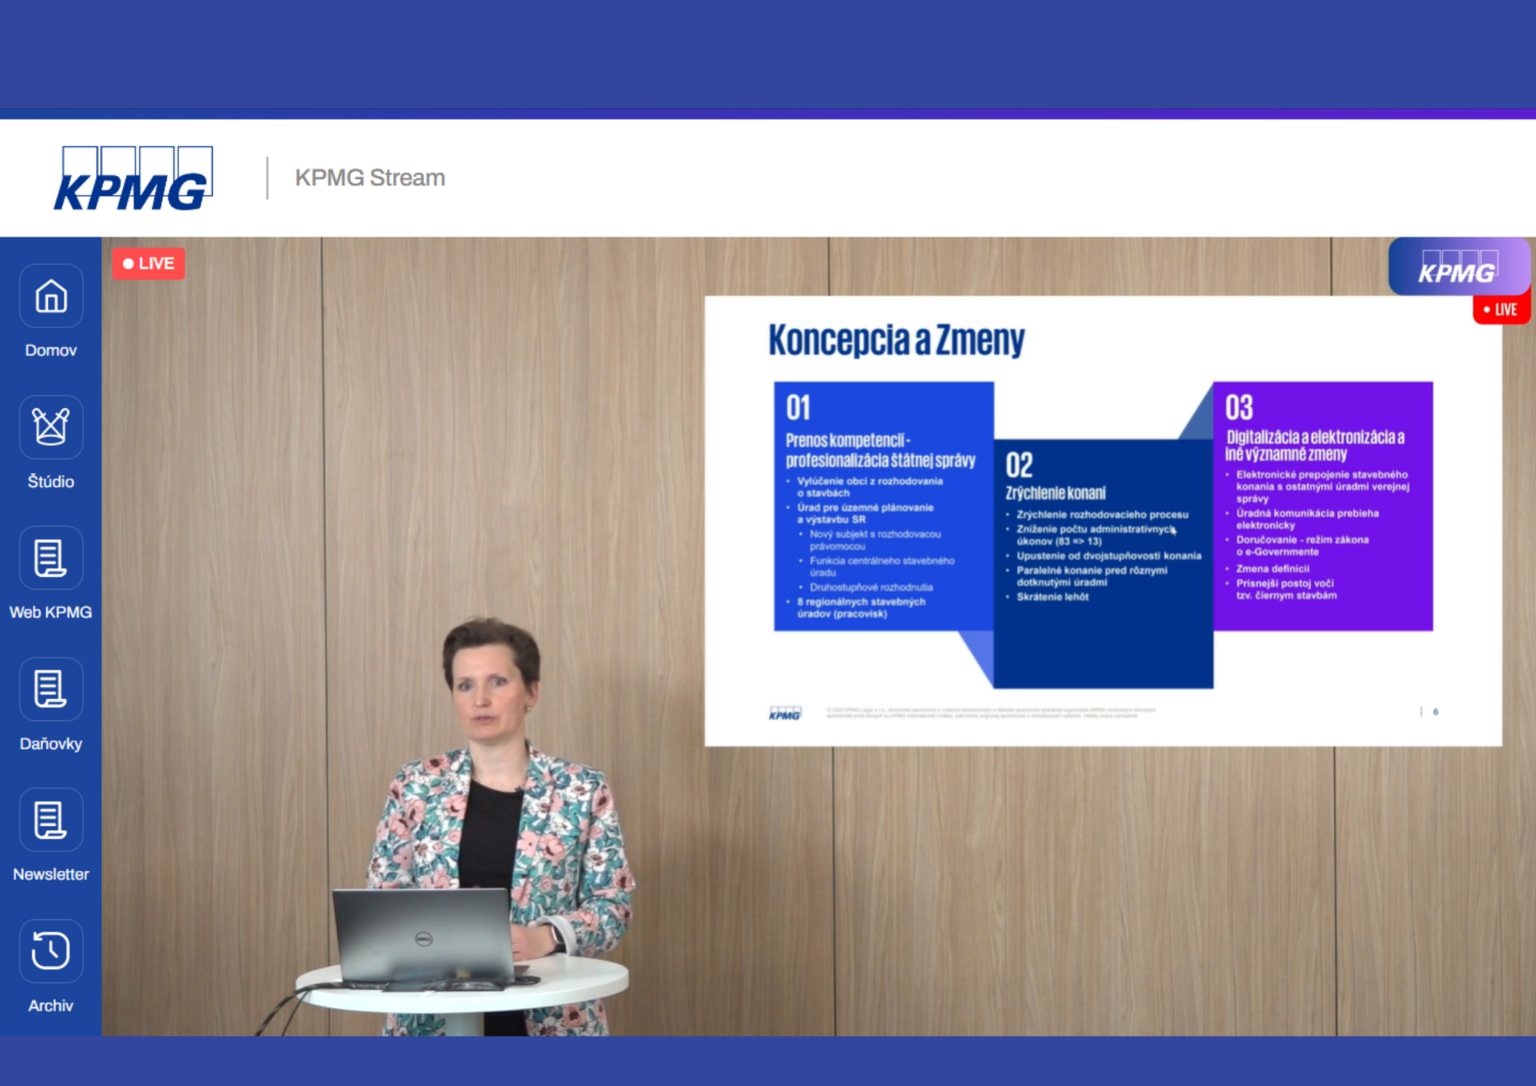Viewport: 1536px width, 1086px height.
Task: Click the 'KPMG Stream' header title
Action: [x=370, y=178]
